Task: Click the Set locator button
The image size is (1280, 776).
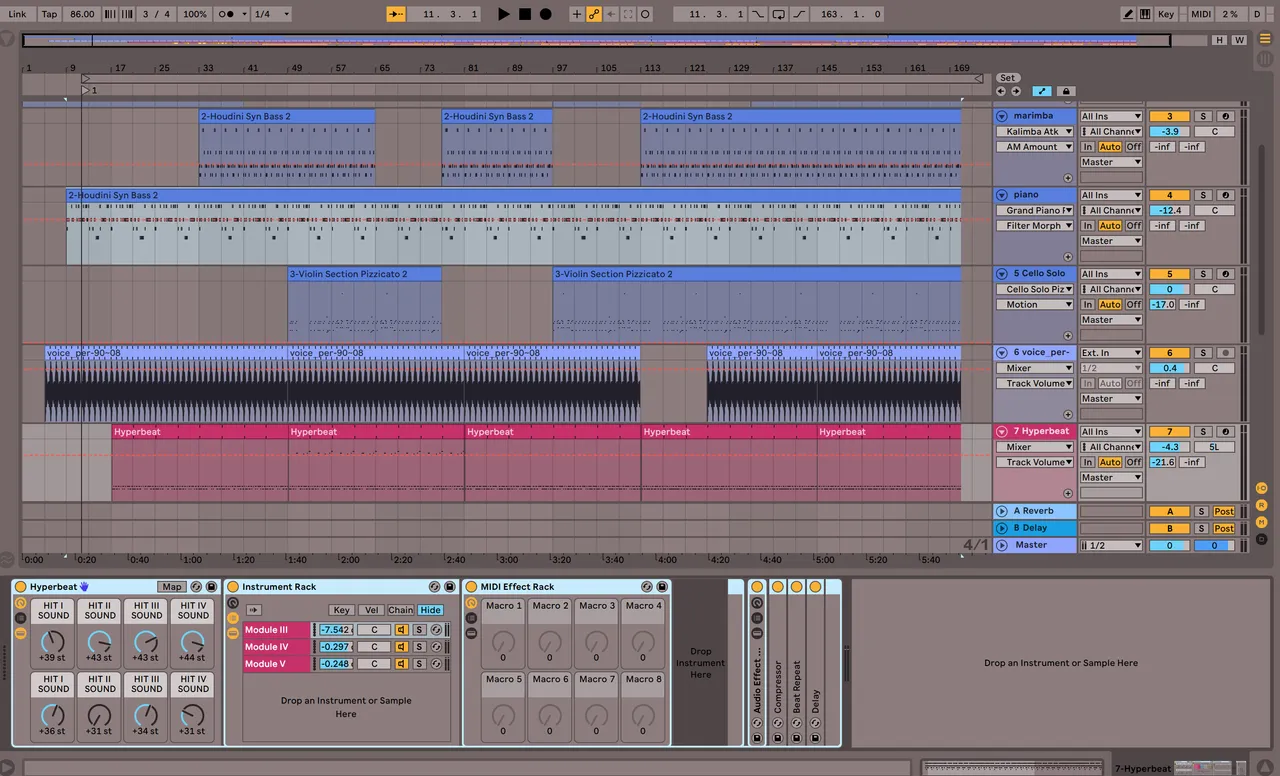Action: coord(1007,78)
